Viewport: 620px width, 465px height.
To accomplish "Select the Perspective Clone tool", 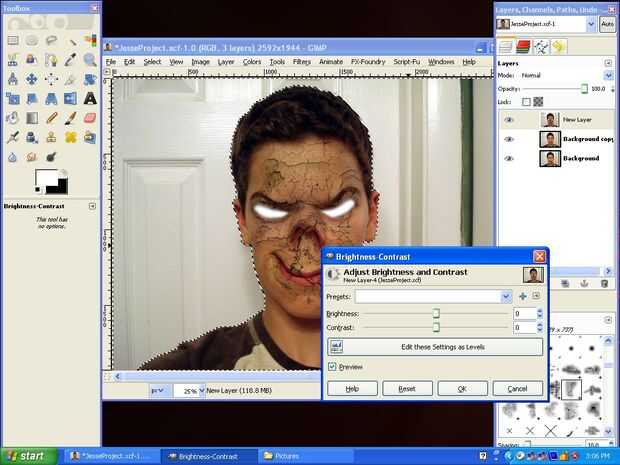I will pos(90,137).
